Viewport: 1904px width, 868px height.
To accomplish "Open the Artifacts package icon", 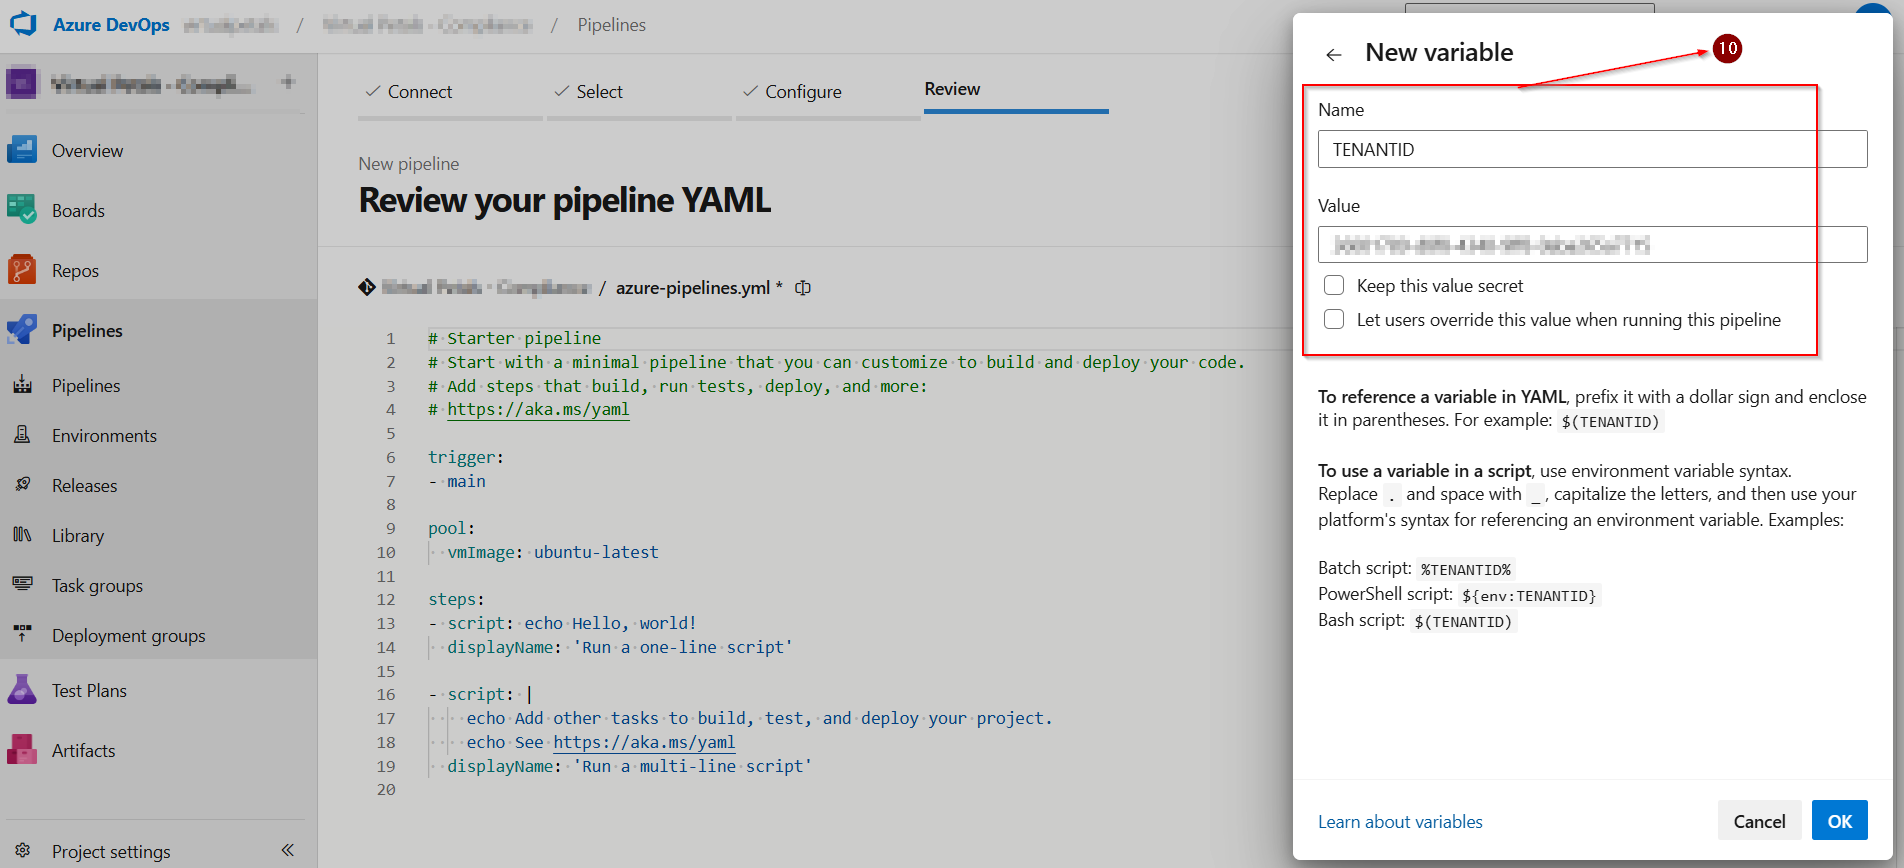I will (x=22, y=750).
